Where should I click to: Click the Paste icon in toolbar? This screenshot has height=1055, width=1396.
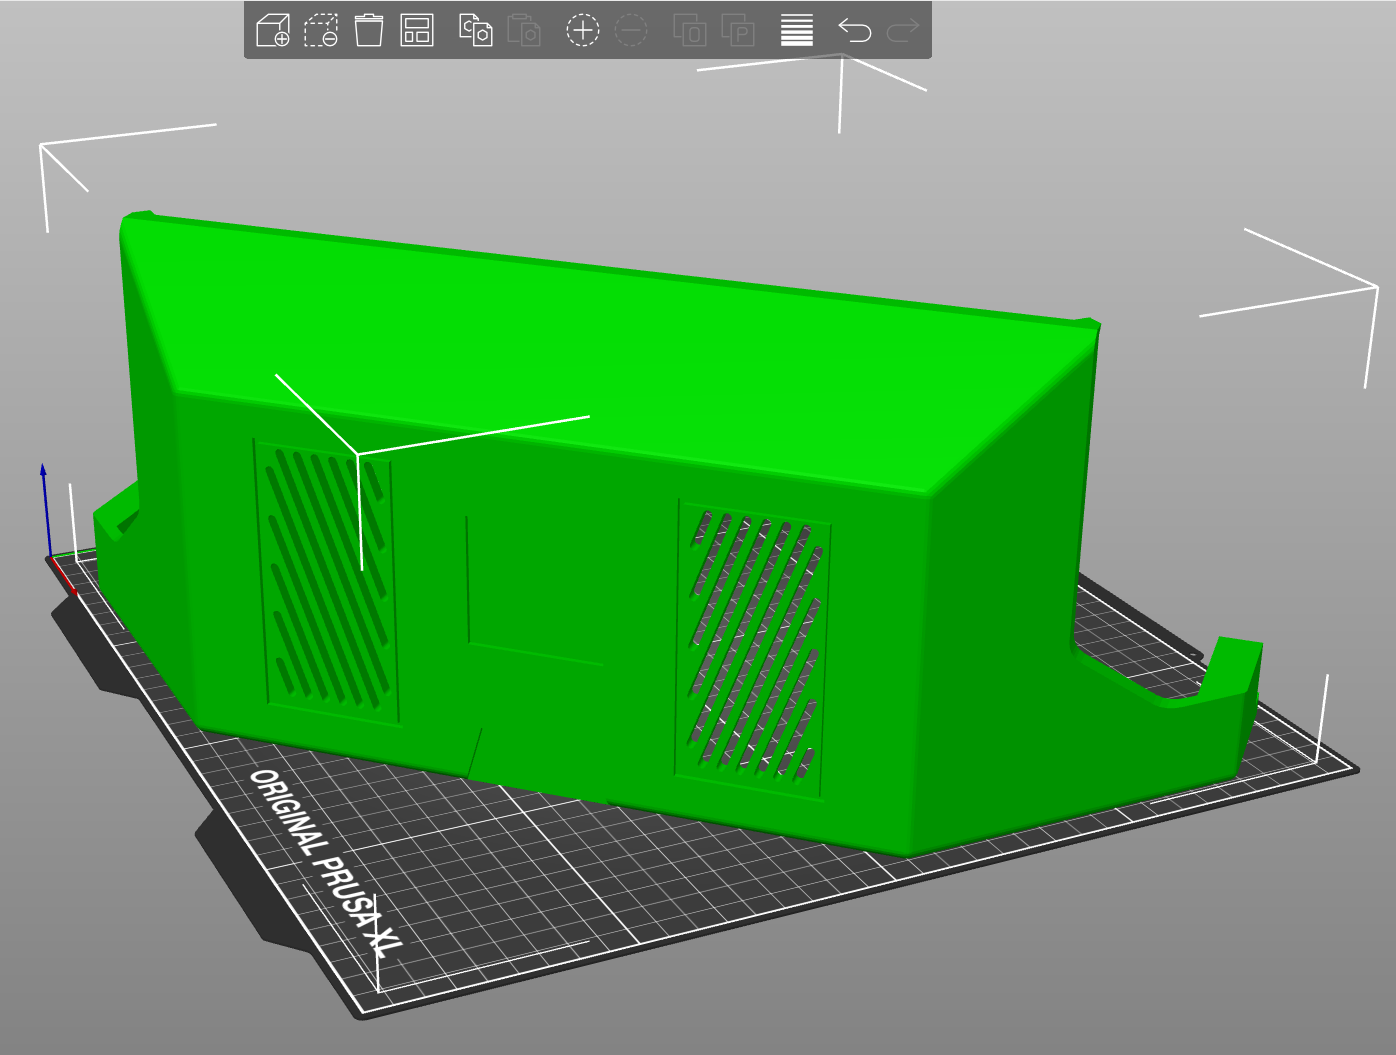[x=524, y=30]
